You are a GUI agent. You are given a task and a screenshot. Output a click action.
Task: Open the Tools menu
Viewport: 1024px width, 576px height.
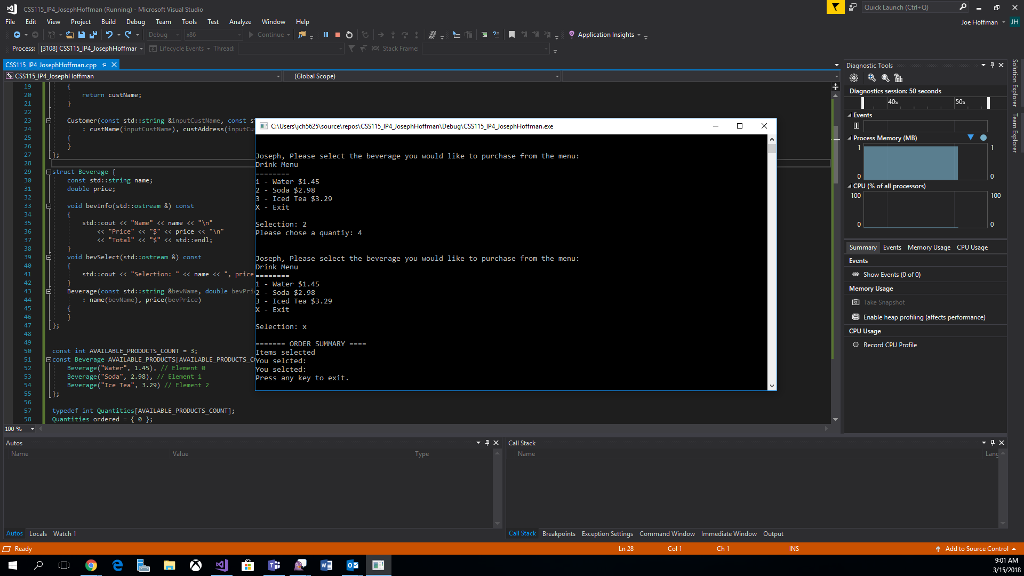tap(189, 22)
